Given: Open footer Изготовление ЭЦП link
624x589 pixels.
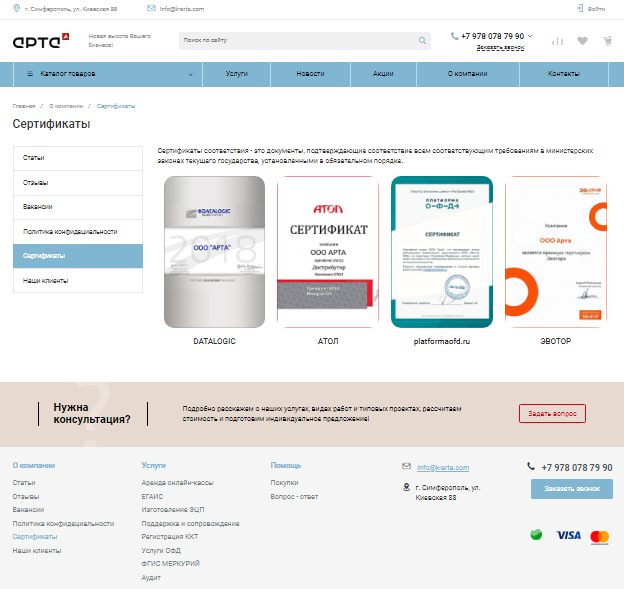Looking at the screenshot, I should pyautogui.click(x=173, y=510).
